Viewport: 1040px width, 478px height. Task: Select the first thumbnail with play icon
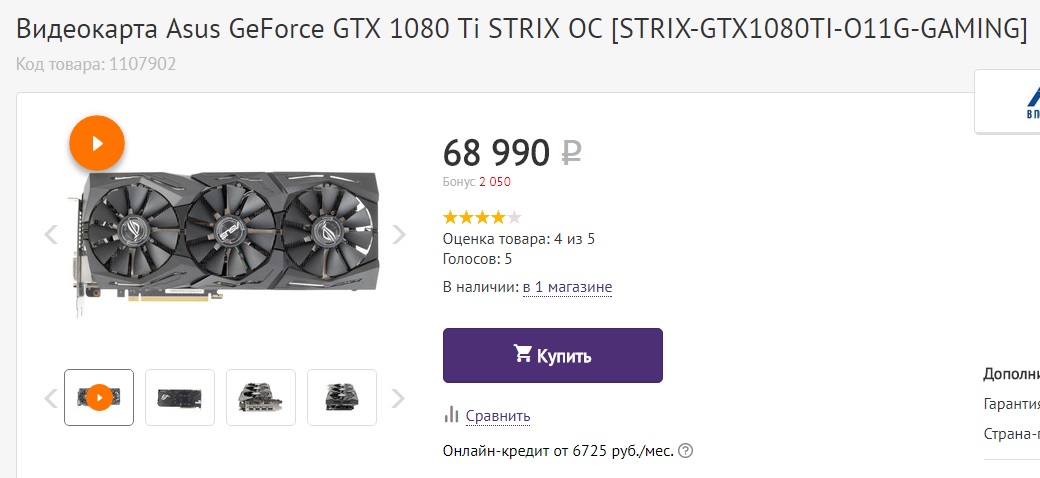99,397
